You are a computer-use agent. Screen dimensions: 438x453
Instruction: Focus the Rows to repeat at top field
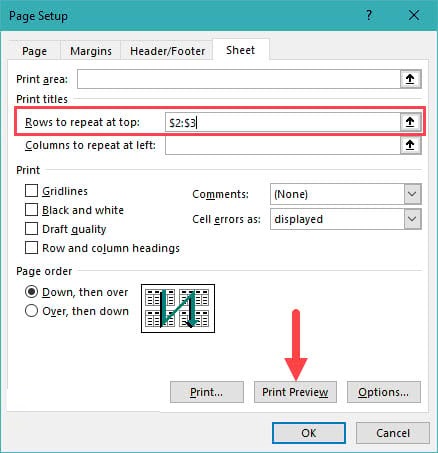click(283, 122)
